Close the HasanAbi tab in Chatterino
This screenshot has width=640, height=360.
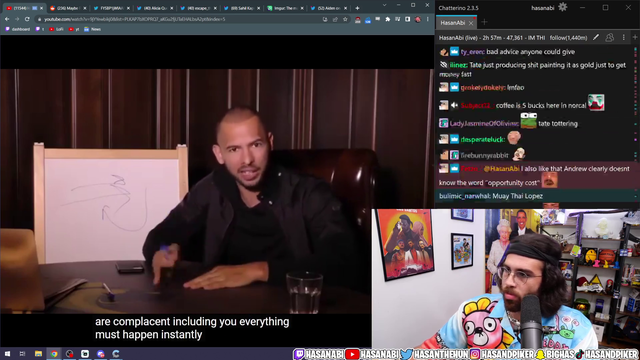point(471,23)
